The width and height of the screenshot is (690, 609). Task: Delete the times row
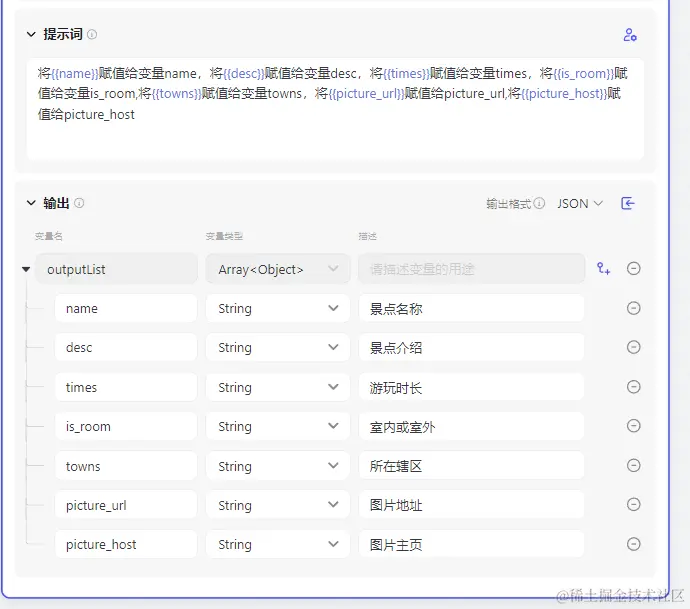[633, 387]
